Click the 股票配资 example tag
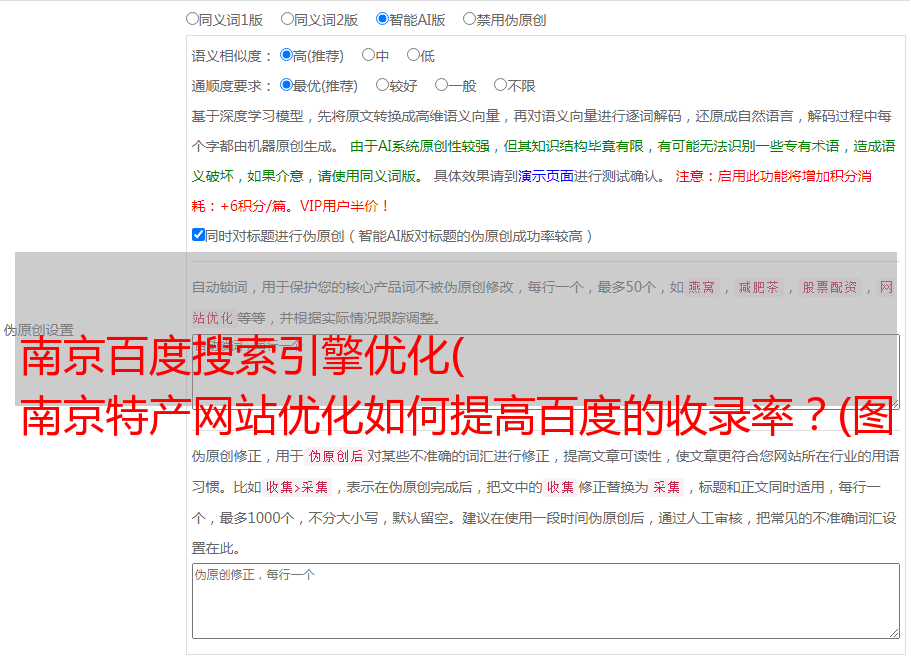 tap(830, 287)
